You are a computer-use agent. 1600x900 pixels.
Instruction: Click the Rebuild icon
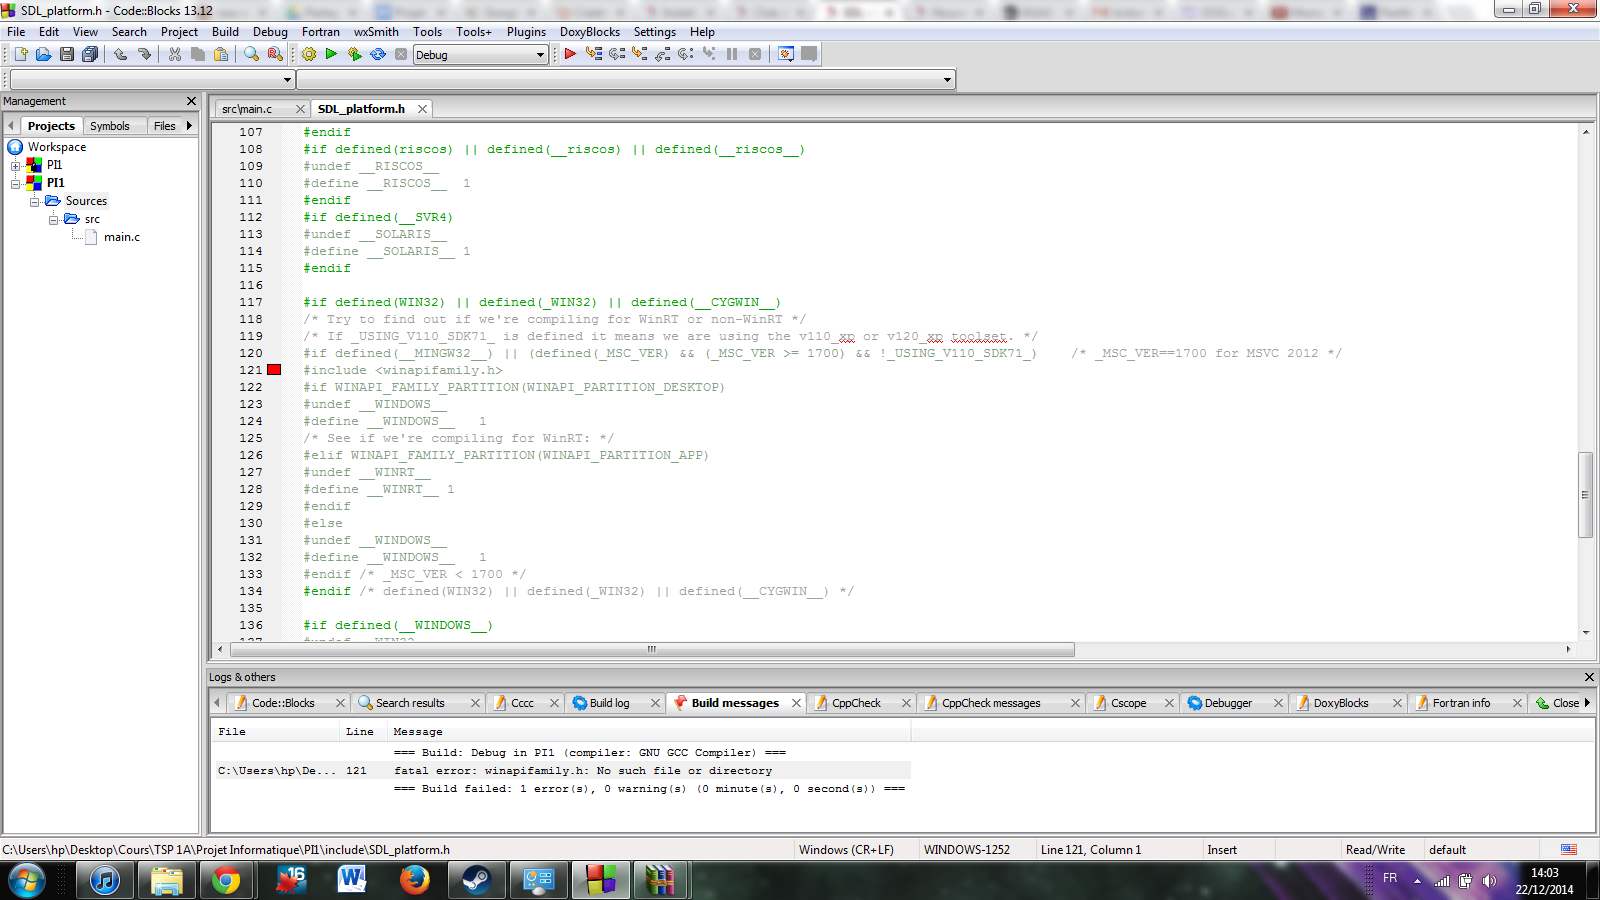point(378,54)
